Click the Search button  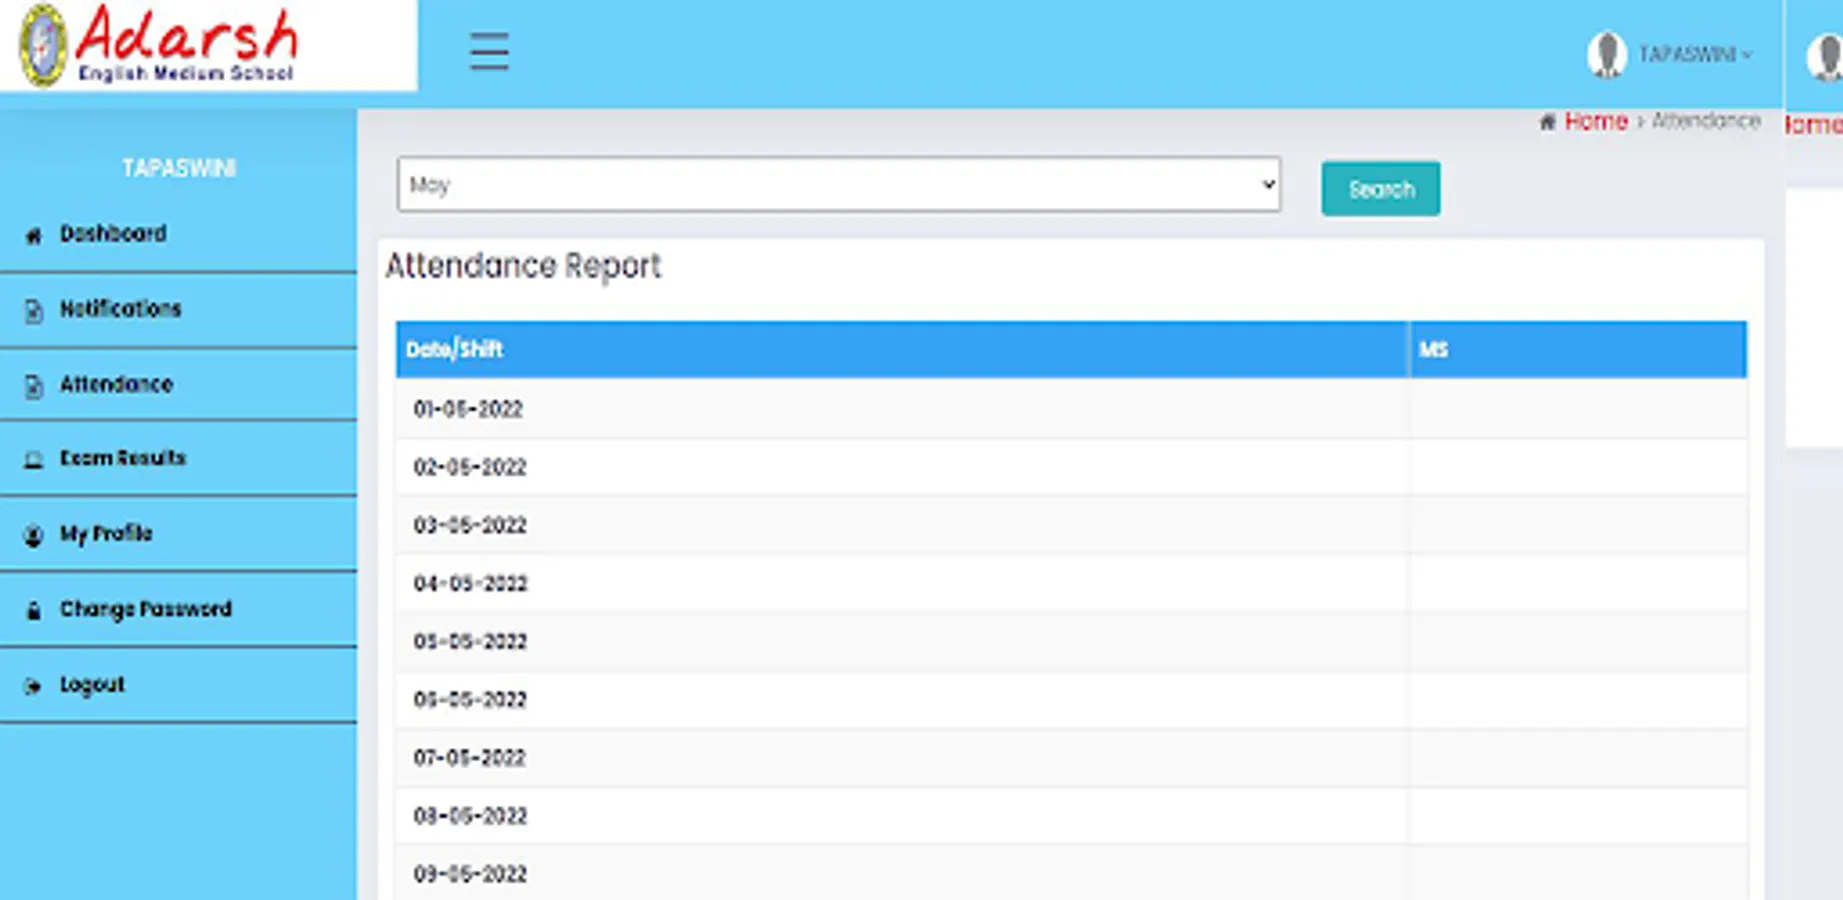tap(1380, 188)
